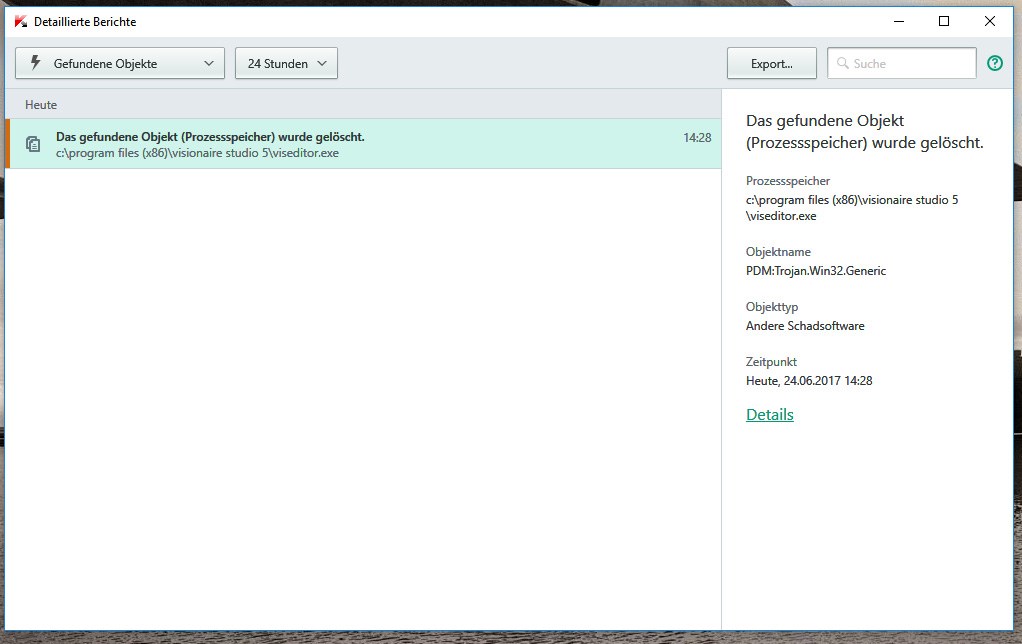Click PDM:Trojan.Win32.Generic object name
Image resolution: width=1022 pixels, height=644 pixels.
tap(816, 271)
